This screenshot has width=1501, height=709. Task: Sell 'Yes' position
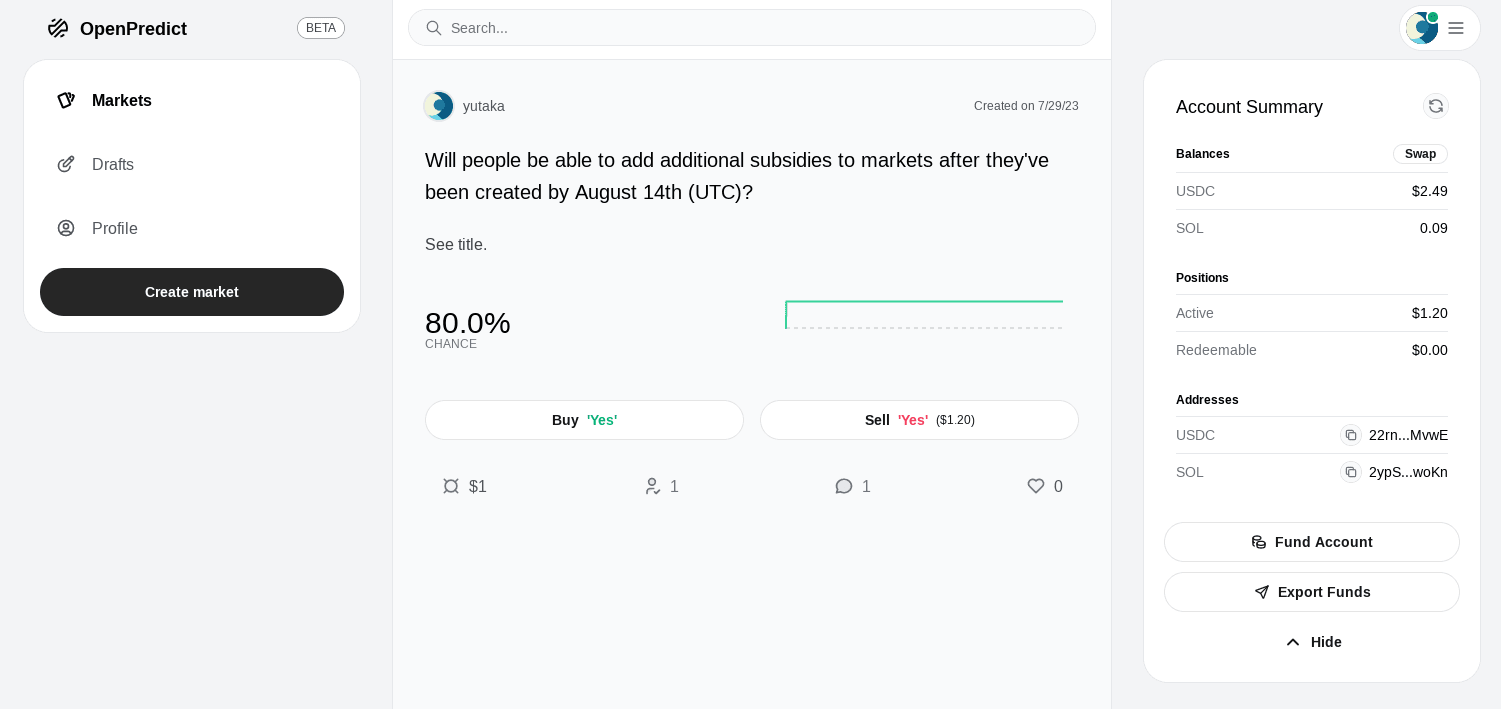tap(919, 420)
